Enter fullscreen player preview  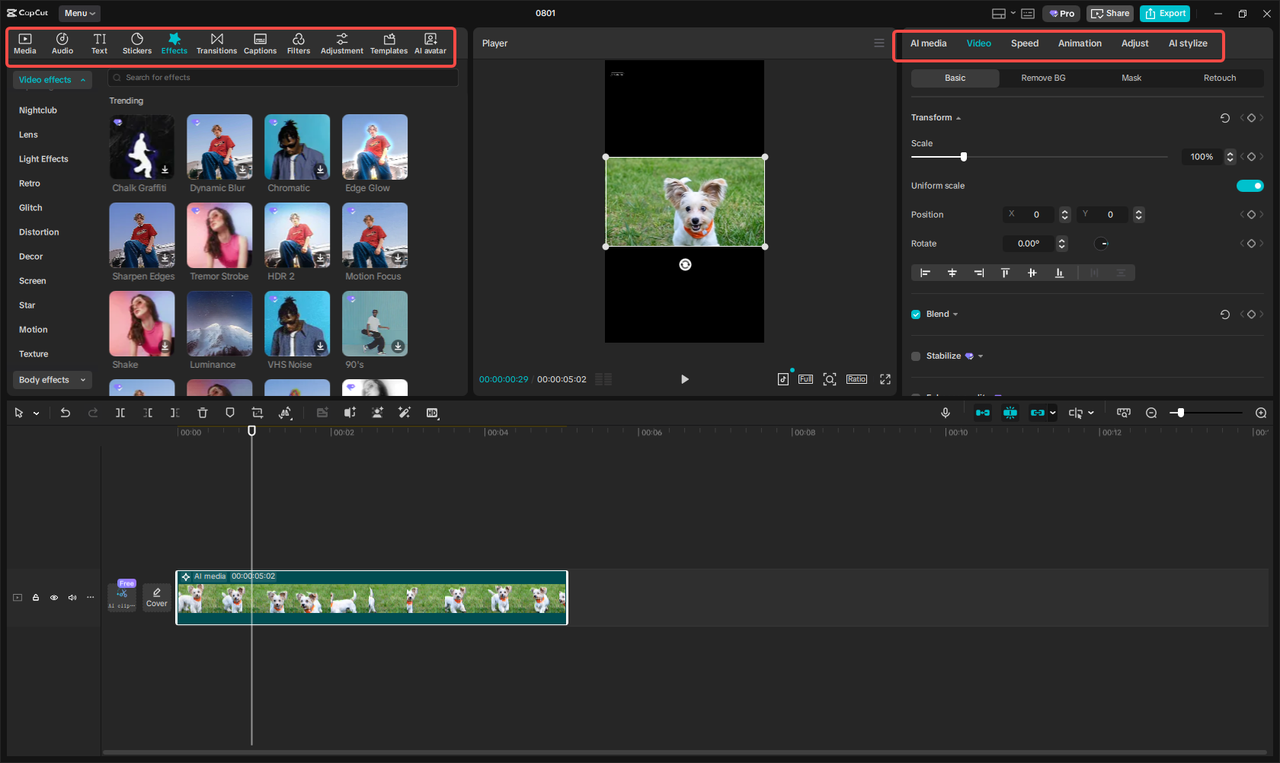pos(885,379)
